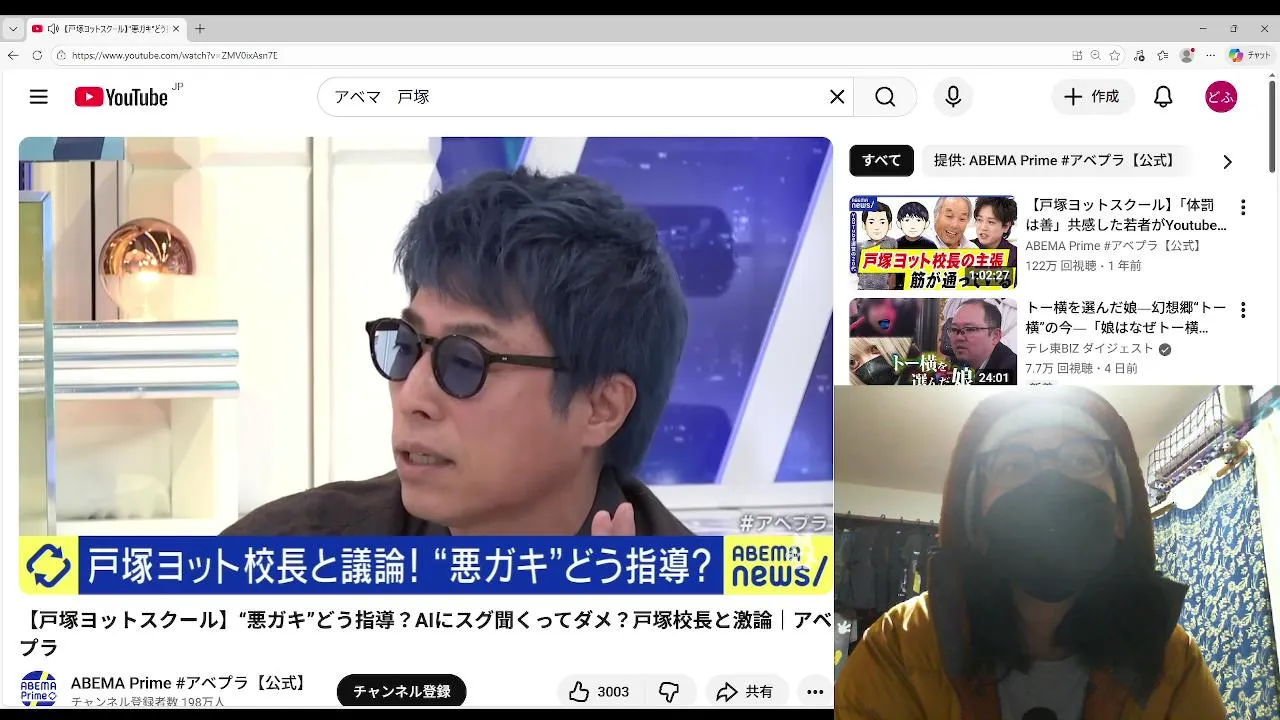Open ABEMA Prime channel avatar

(39, 689)
